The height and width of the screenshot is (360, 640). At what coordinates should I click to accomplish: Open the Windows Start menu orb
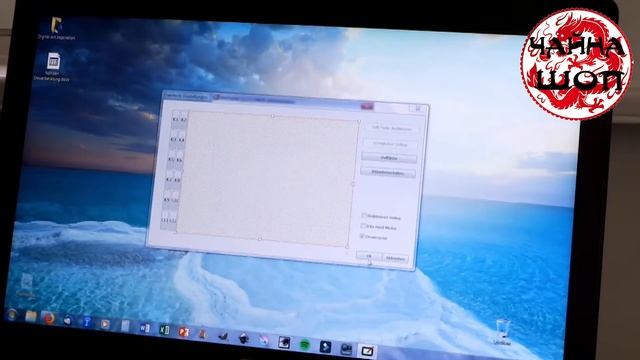(12, 314)
